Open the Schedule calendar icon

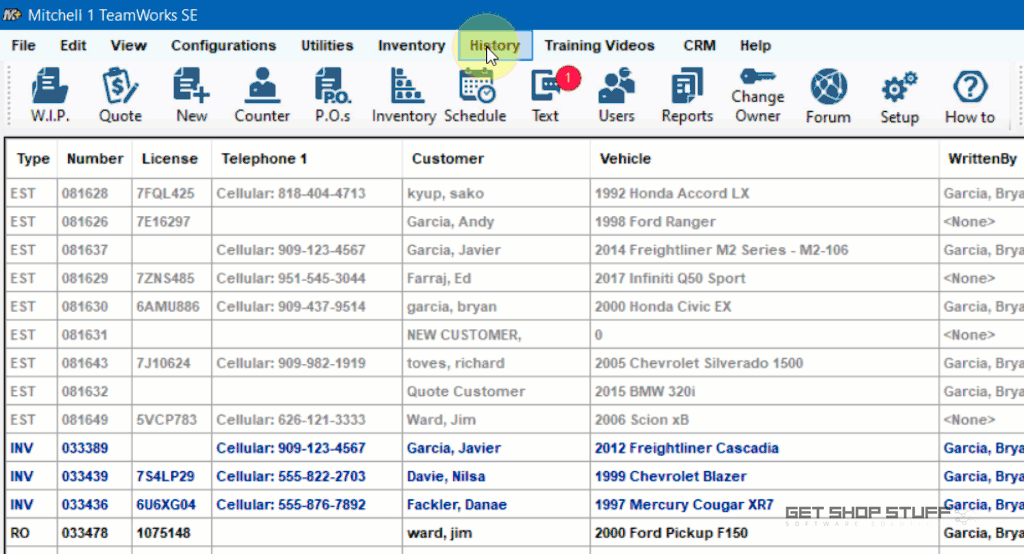click(475, 96)
